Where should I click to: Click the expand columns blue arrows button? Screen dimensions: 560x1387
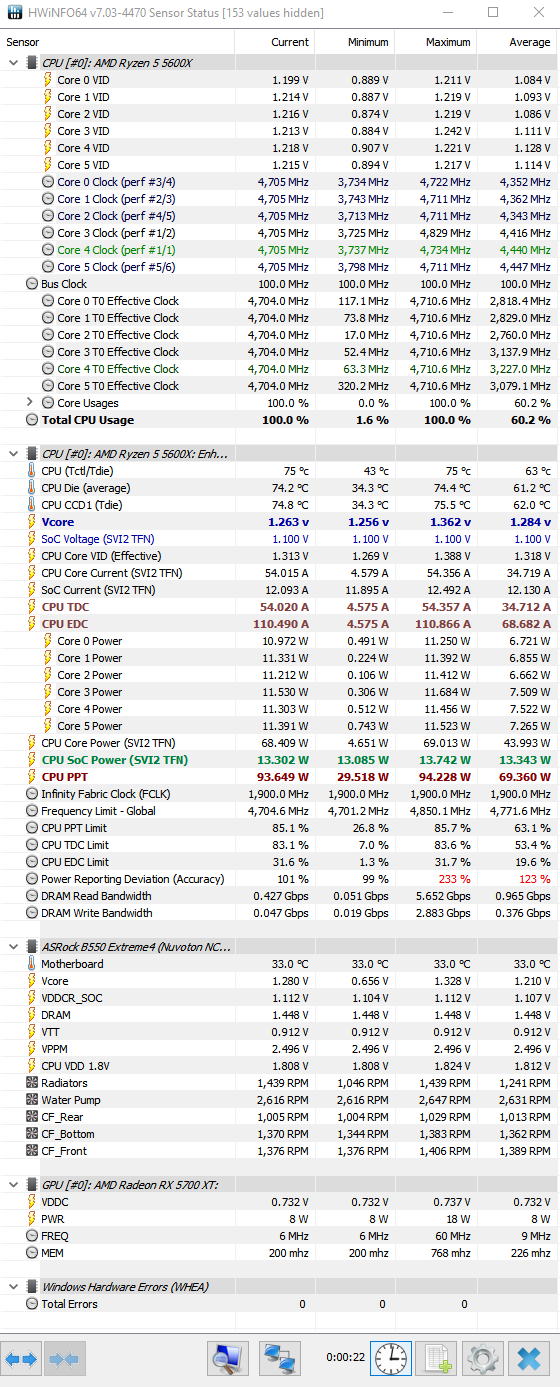(21, 1359)
